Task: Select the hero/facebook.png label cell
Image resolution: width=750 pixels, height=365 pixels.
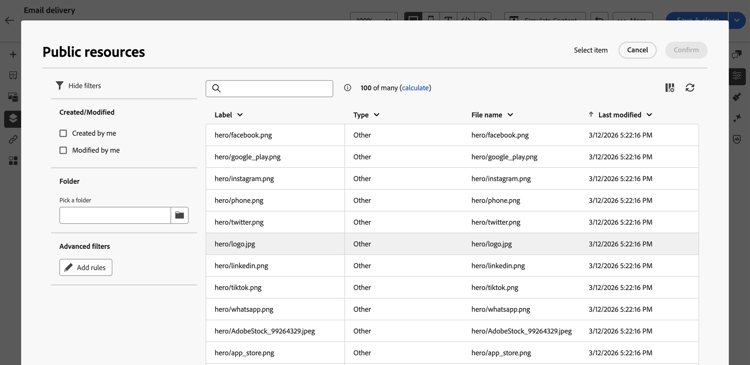Action: click(275, 135)
